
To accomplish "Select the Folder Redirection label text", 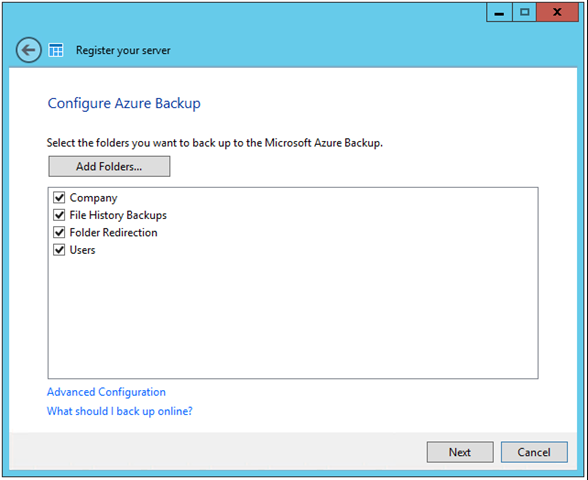I will [113, 232].
